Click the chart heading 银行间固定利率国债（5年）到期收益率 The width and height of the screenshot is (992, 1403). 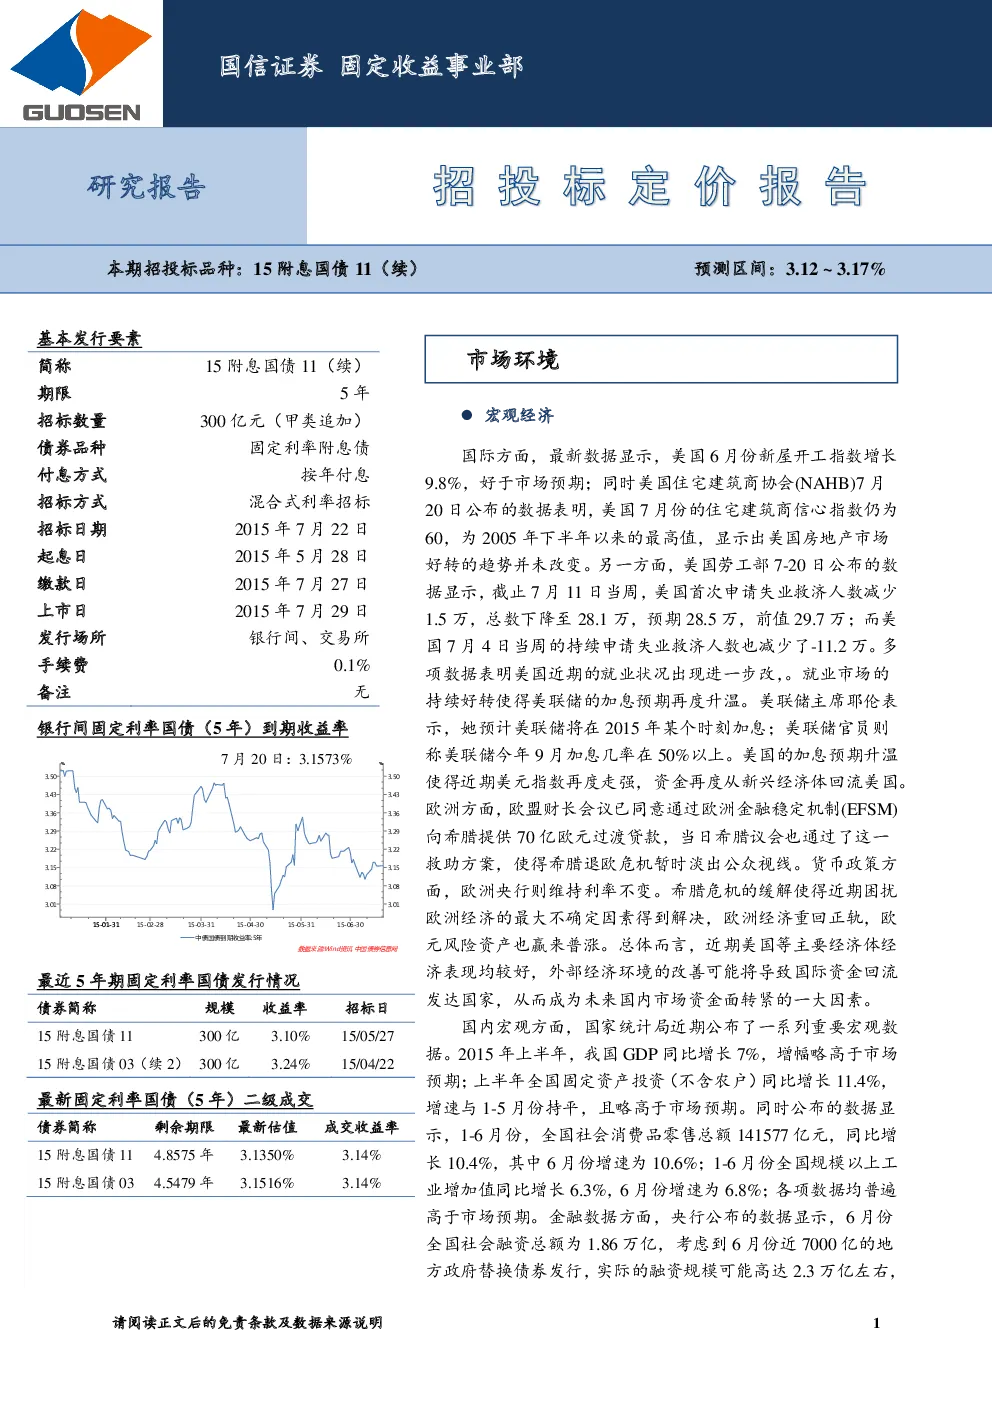pos(193,728)
